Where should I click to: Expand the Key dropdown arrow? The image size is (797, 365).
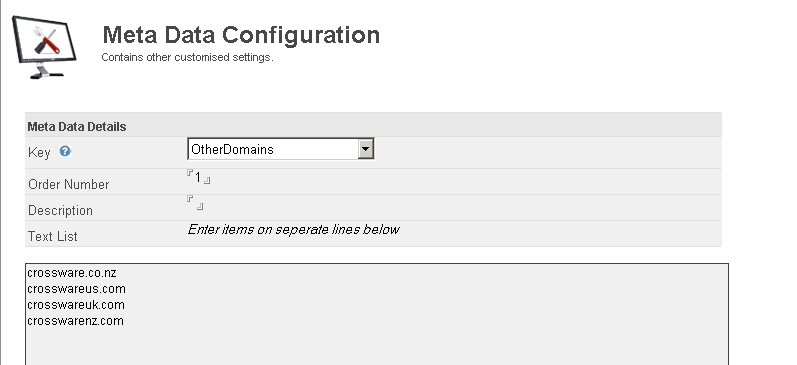tap(365, 149)
